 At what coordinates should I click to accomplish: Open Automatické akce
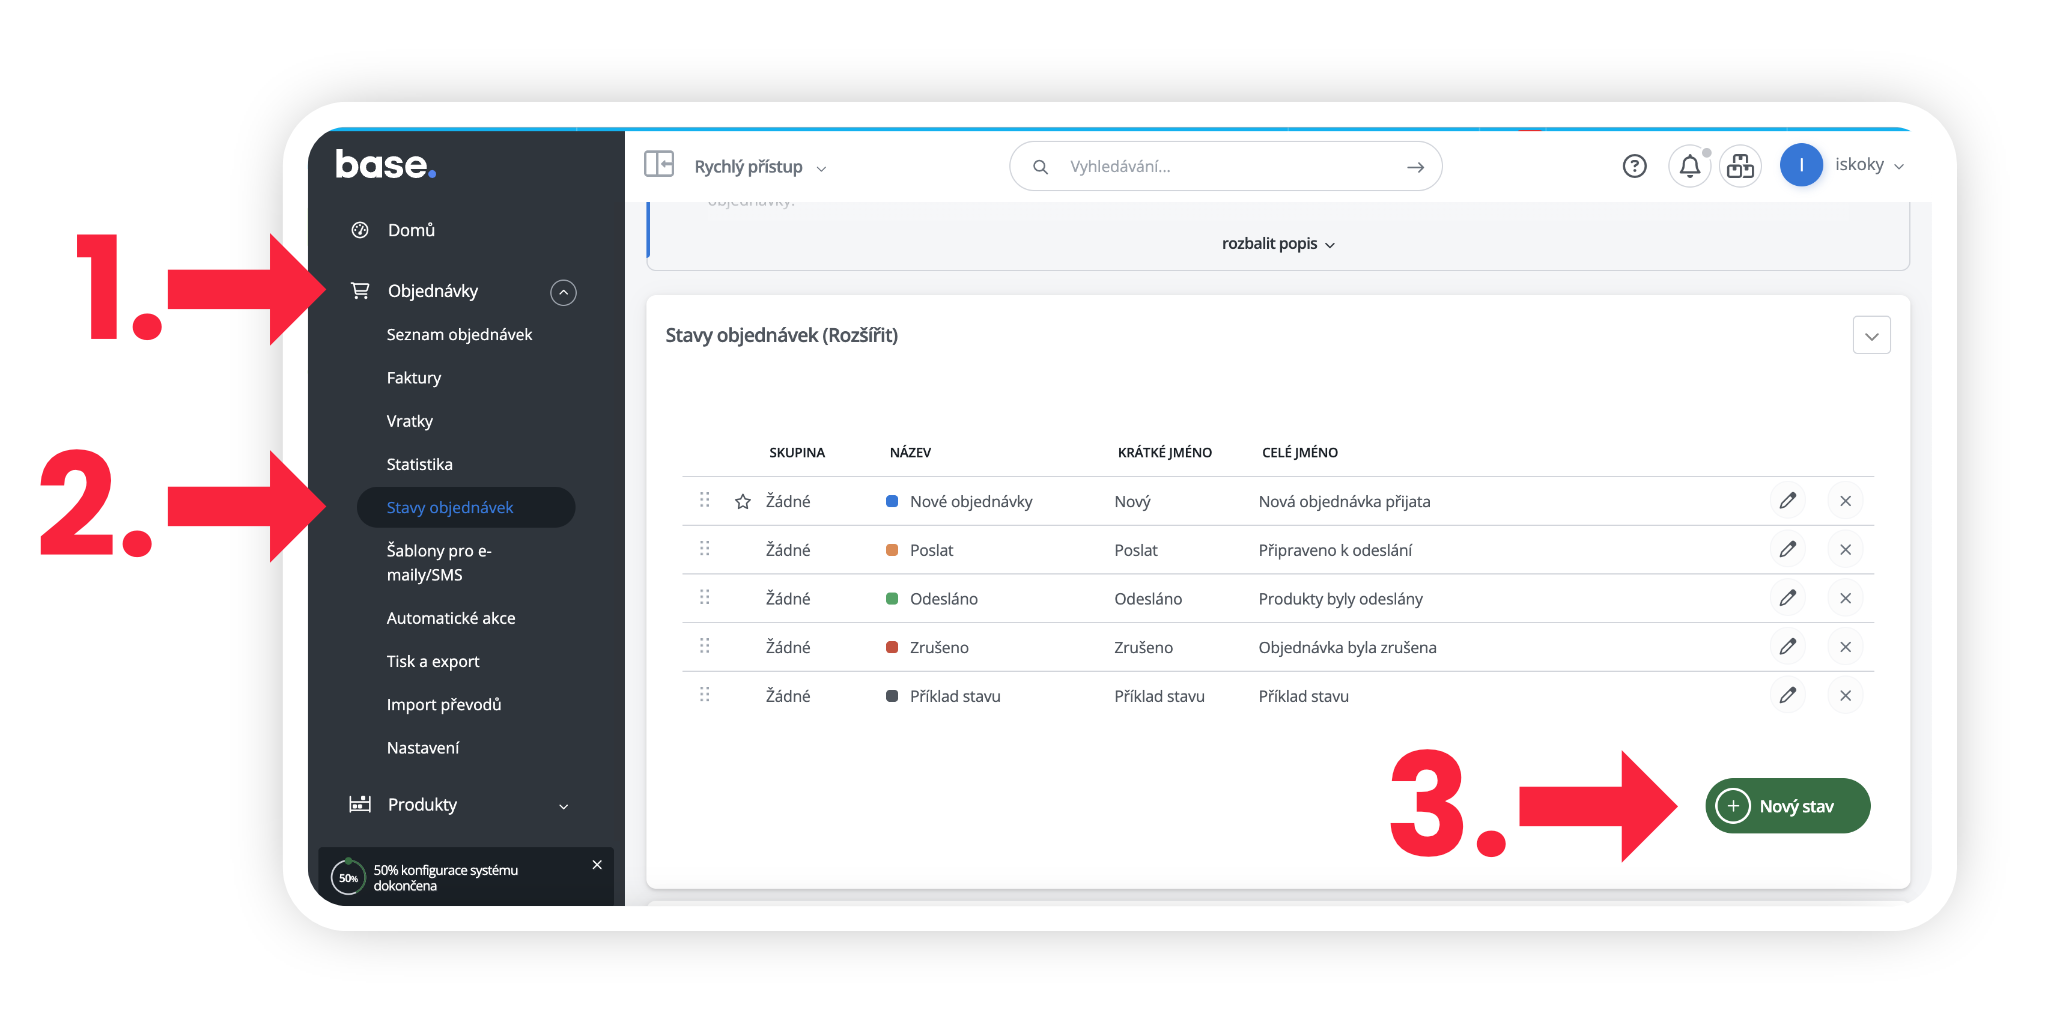pyautogui.click(x=451, y=618)
